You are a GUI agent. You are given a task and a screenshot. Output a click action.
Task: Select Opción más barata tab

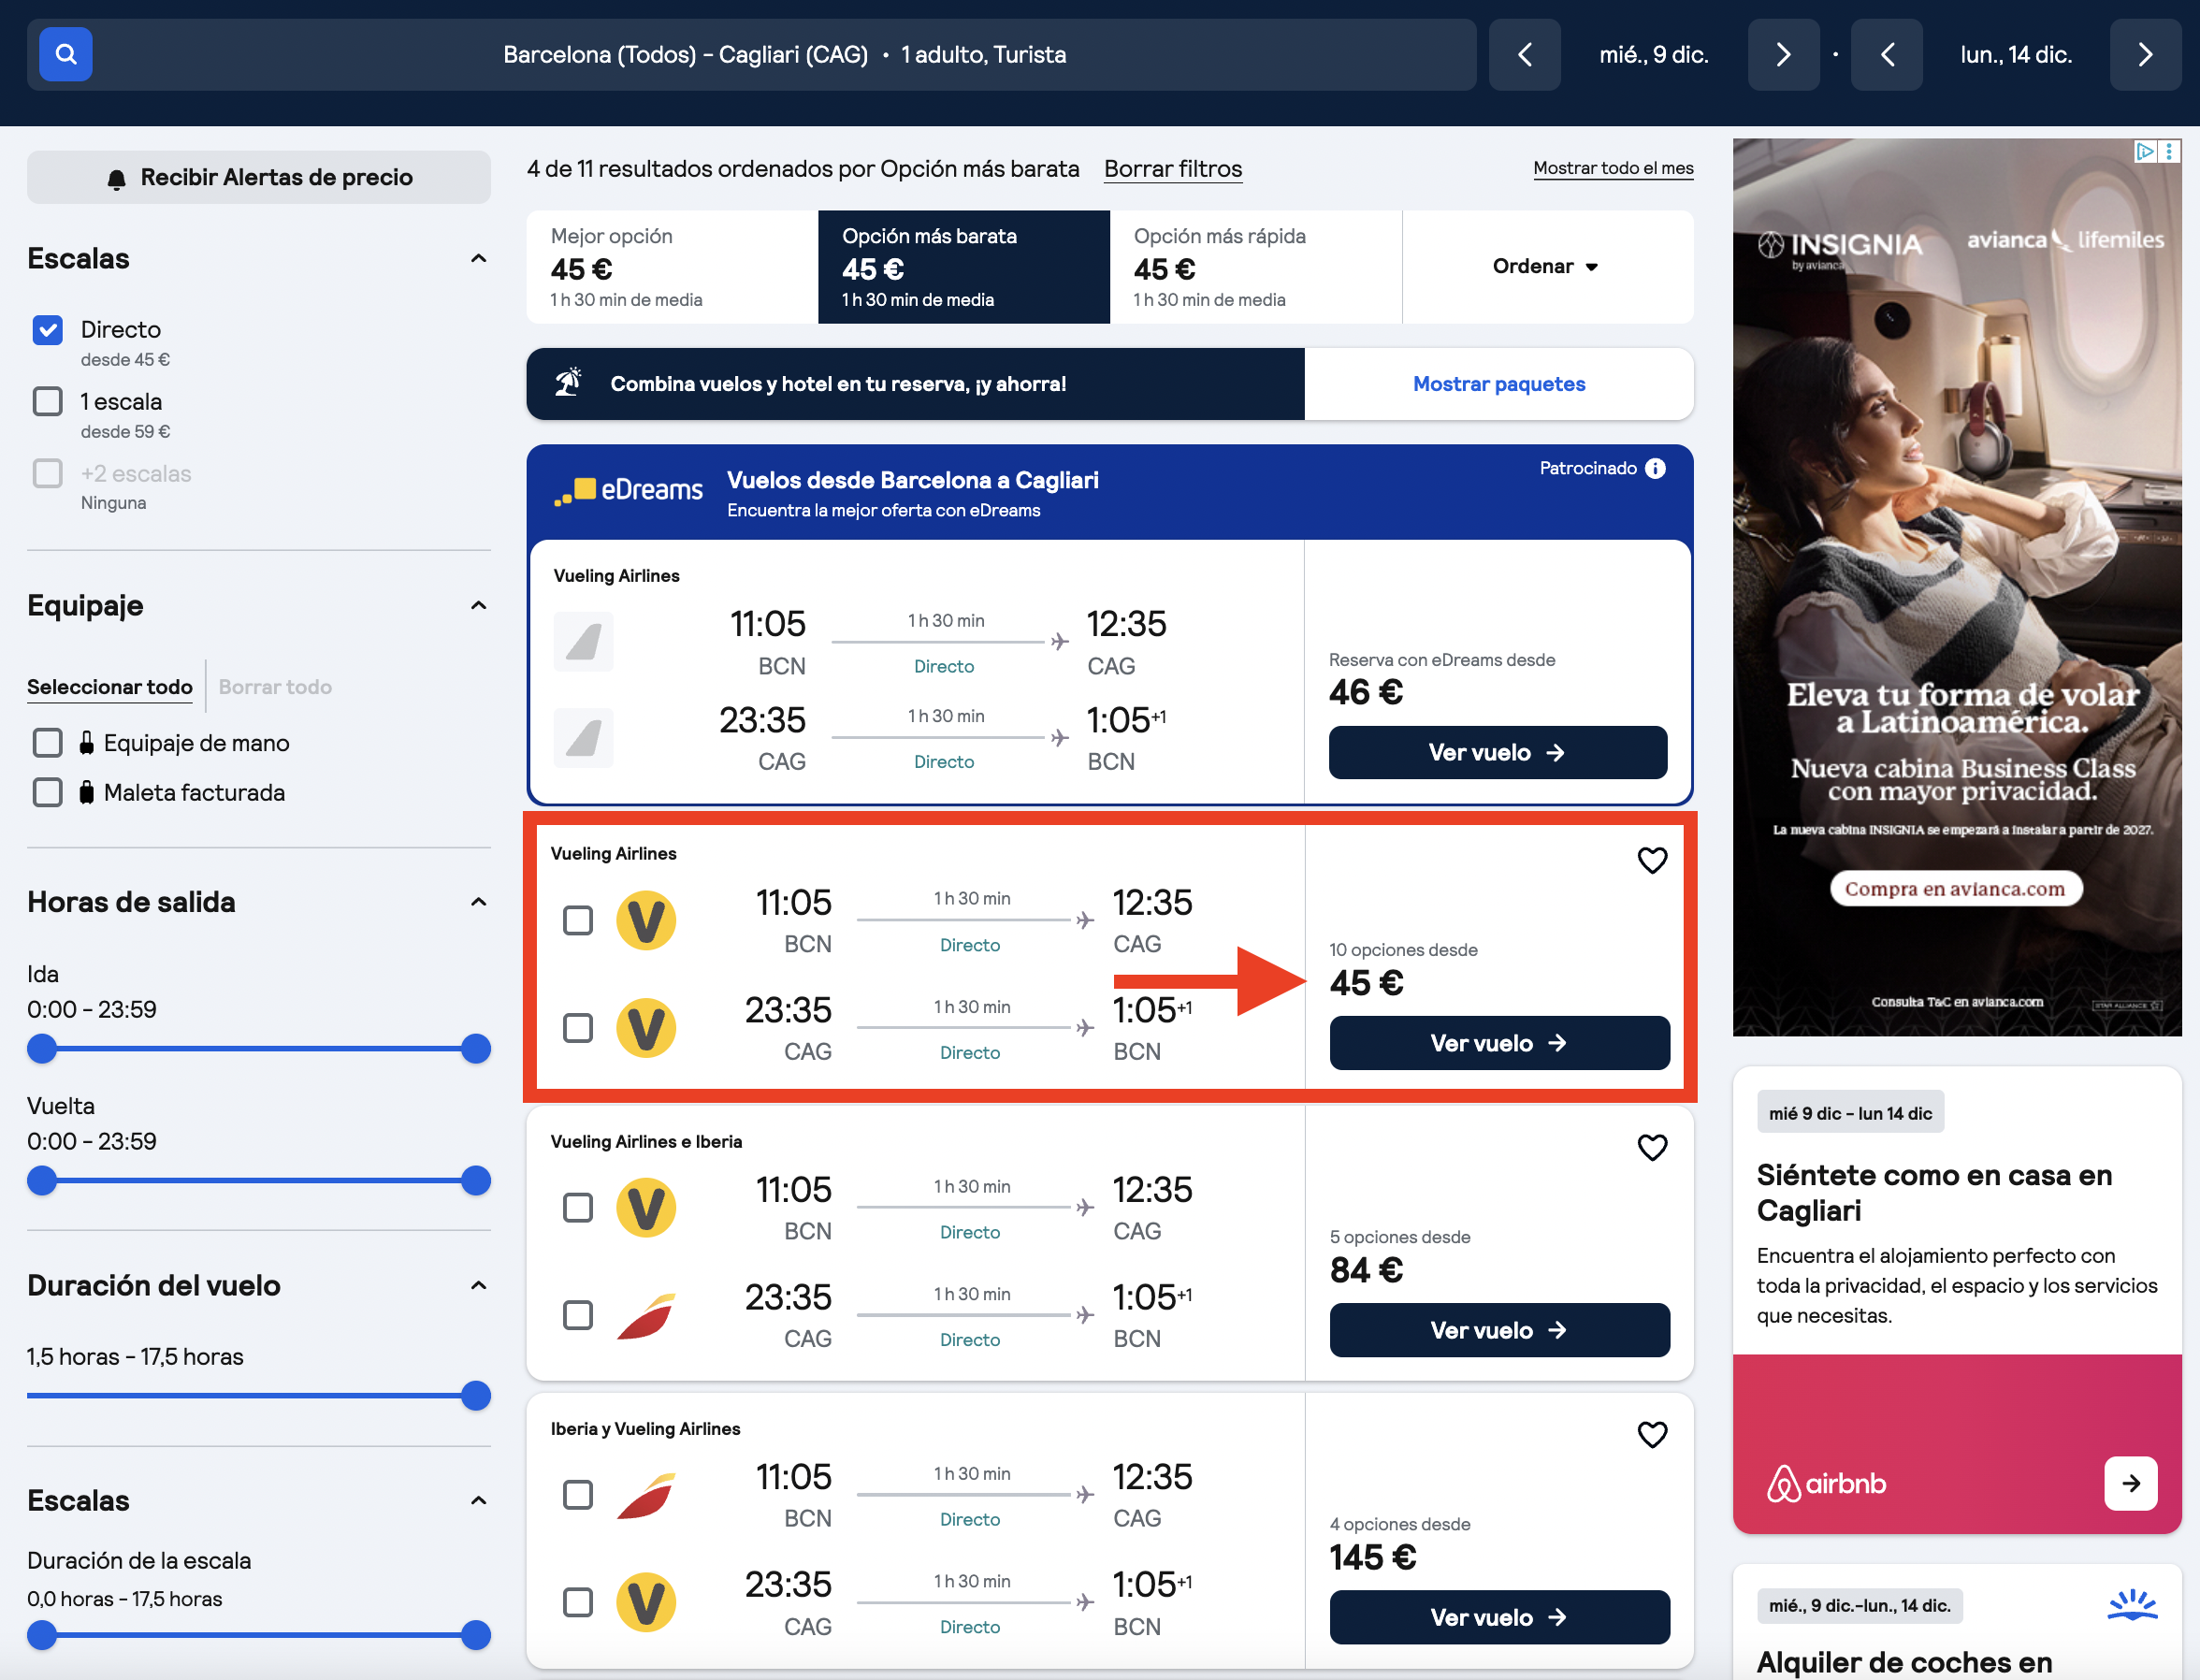pos(964,266)
